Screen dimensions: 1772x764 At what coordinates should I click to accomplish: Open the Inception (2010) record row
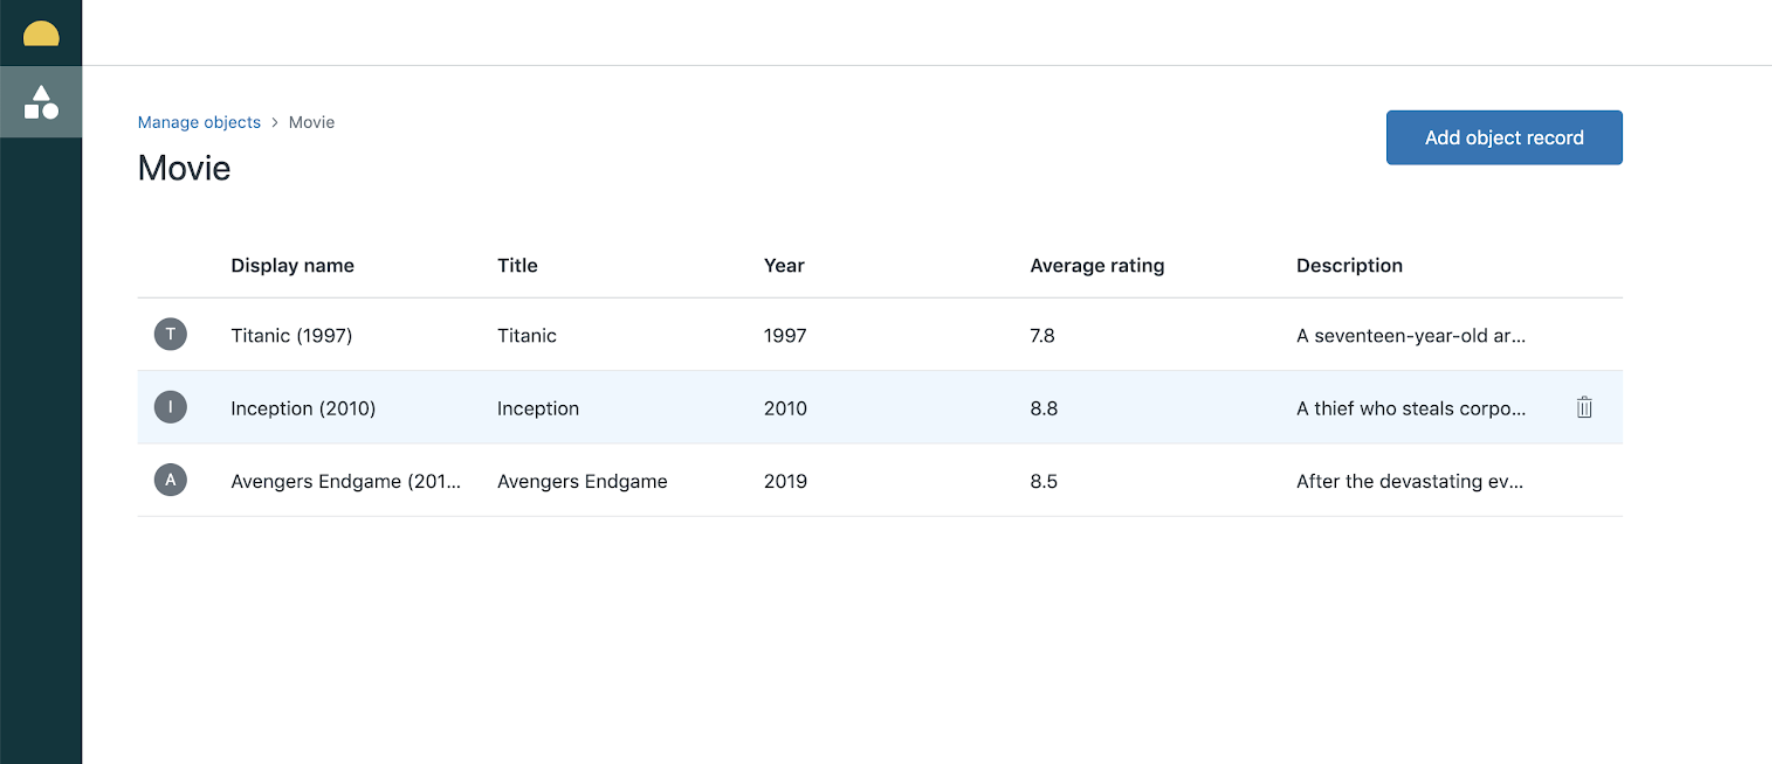click(x=303, y=409)
